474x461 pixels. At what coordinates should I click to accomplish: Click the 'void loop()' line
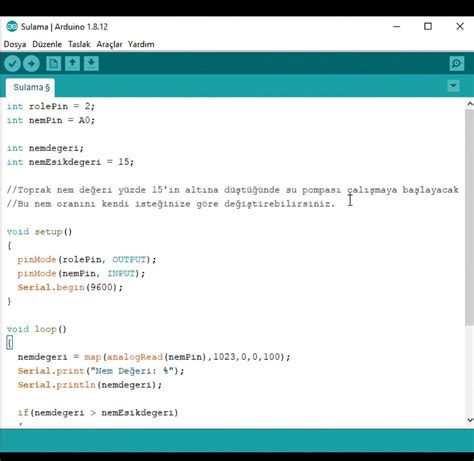click(x=37, y=329)
